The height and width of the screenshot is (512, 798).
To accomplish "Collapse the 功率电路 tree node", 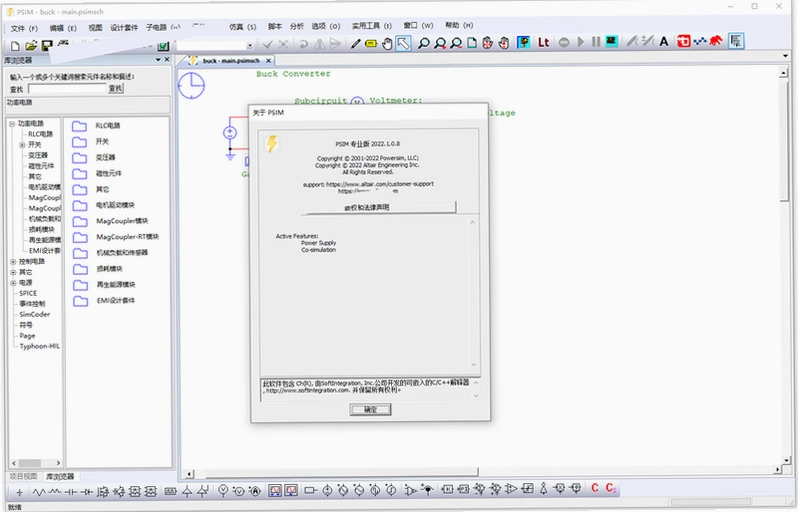I will point(12,124).
